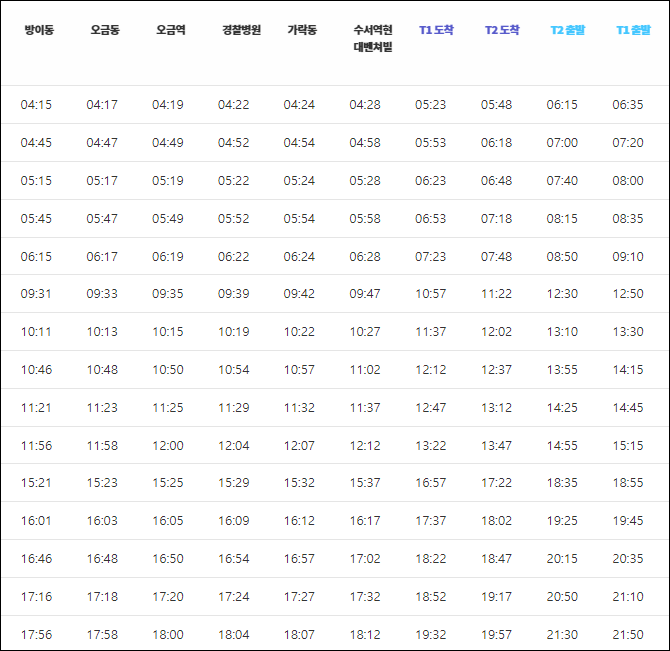The image size is (670, 651).
Task: Select the 17:20 cell in 오금역 column
Action: click(168, 597)
